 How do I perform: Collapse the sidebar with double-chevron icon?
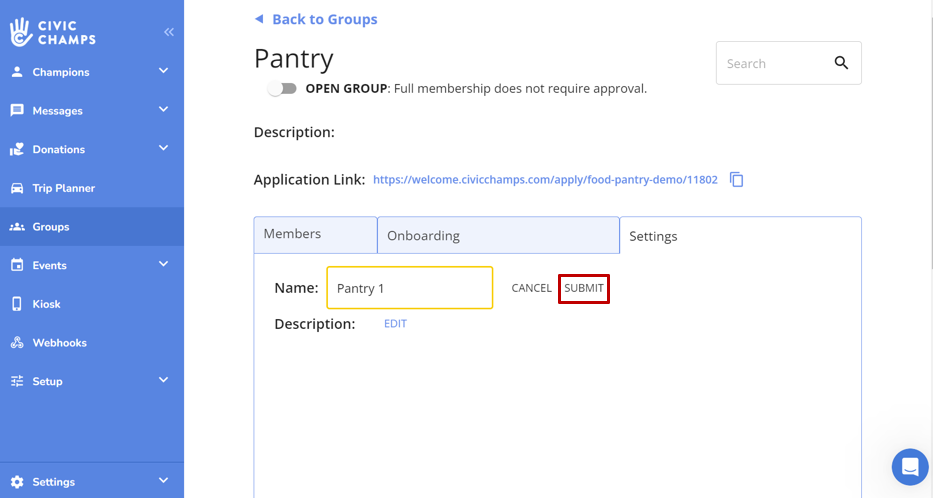(x=169, y=32)
